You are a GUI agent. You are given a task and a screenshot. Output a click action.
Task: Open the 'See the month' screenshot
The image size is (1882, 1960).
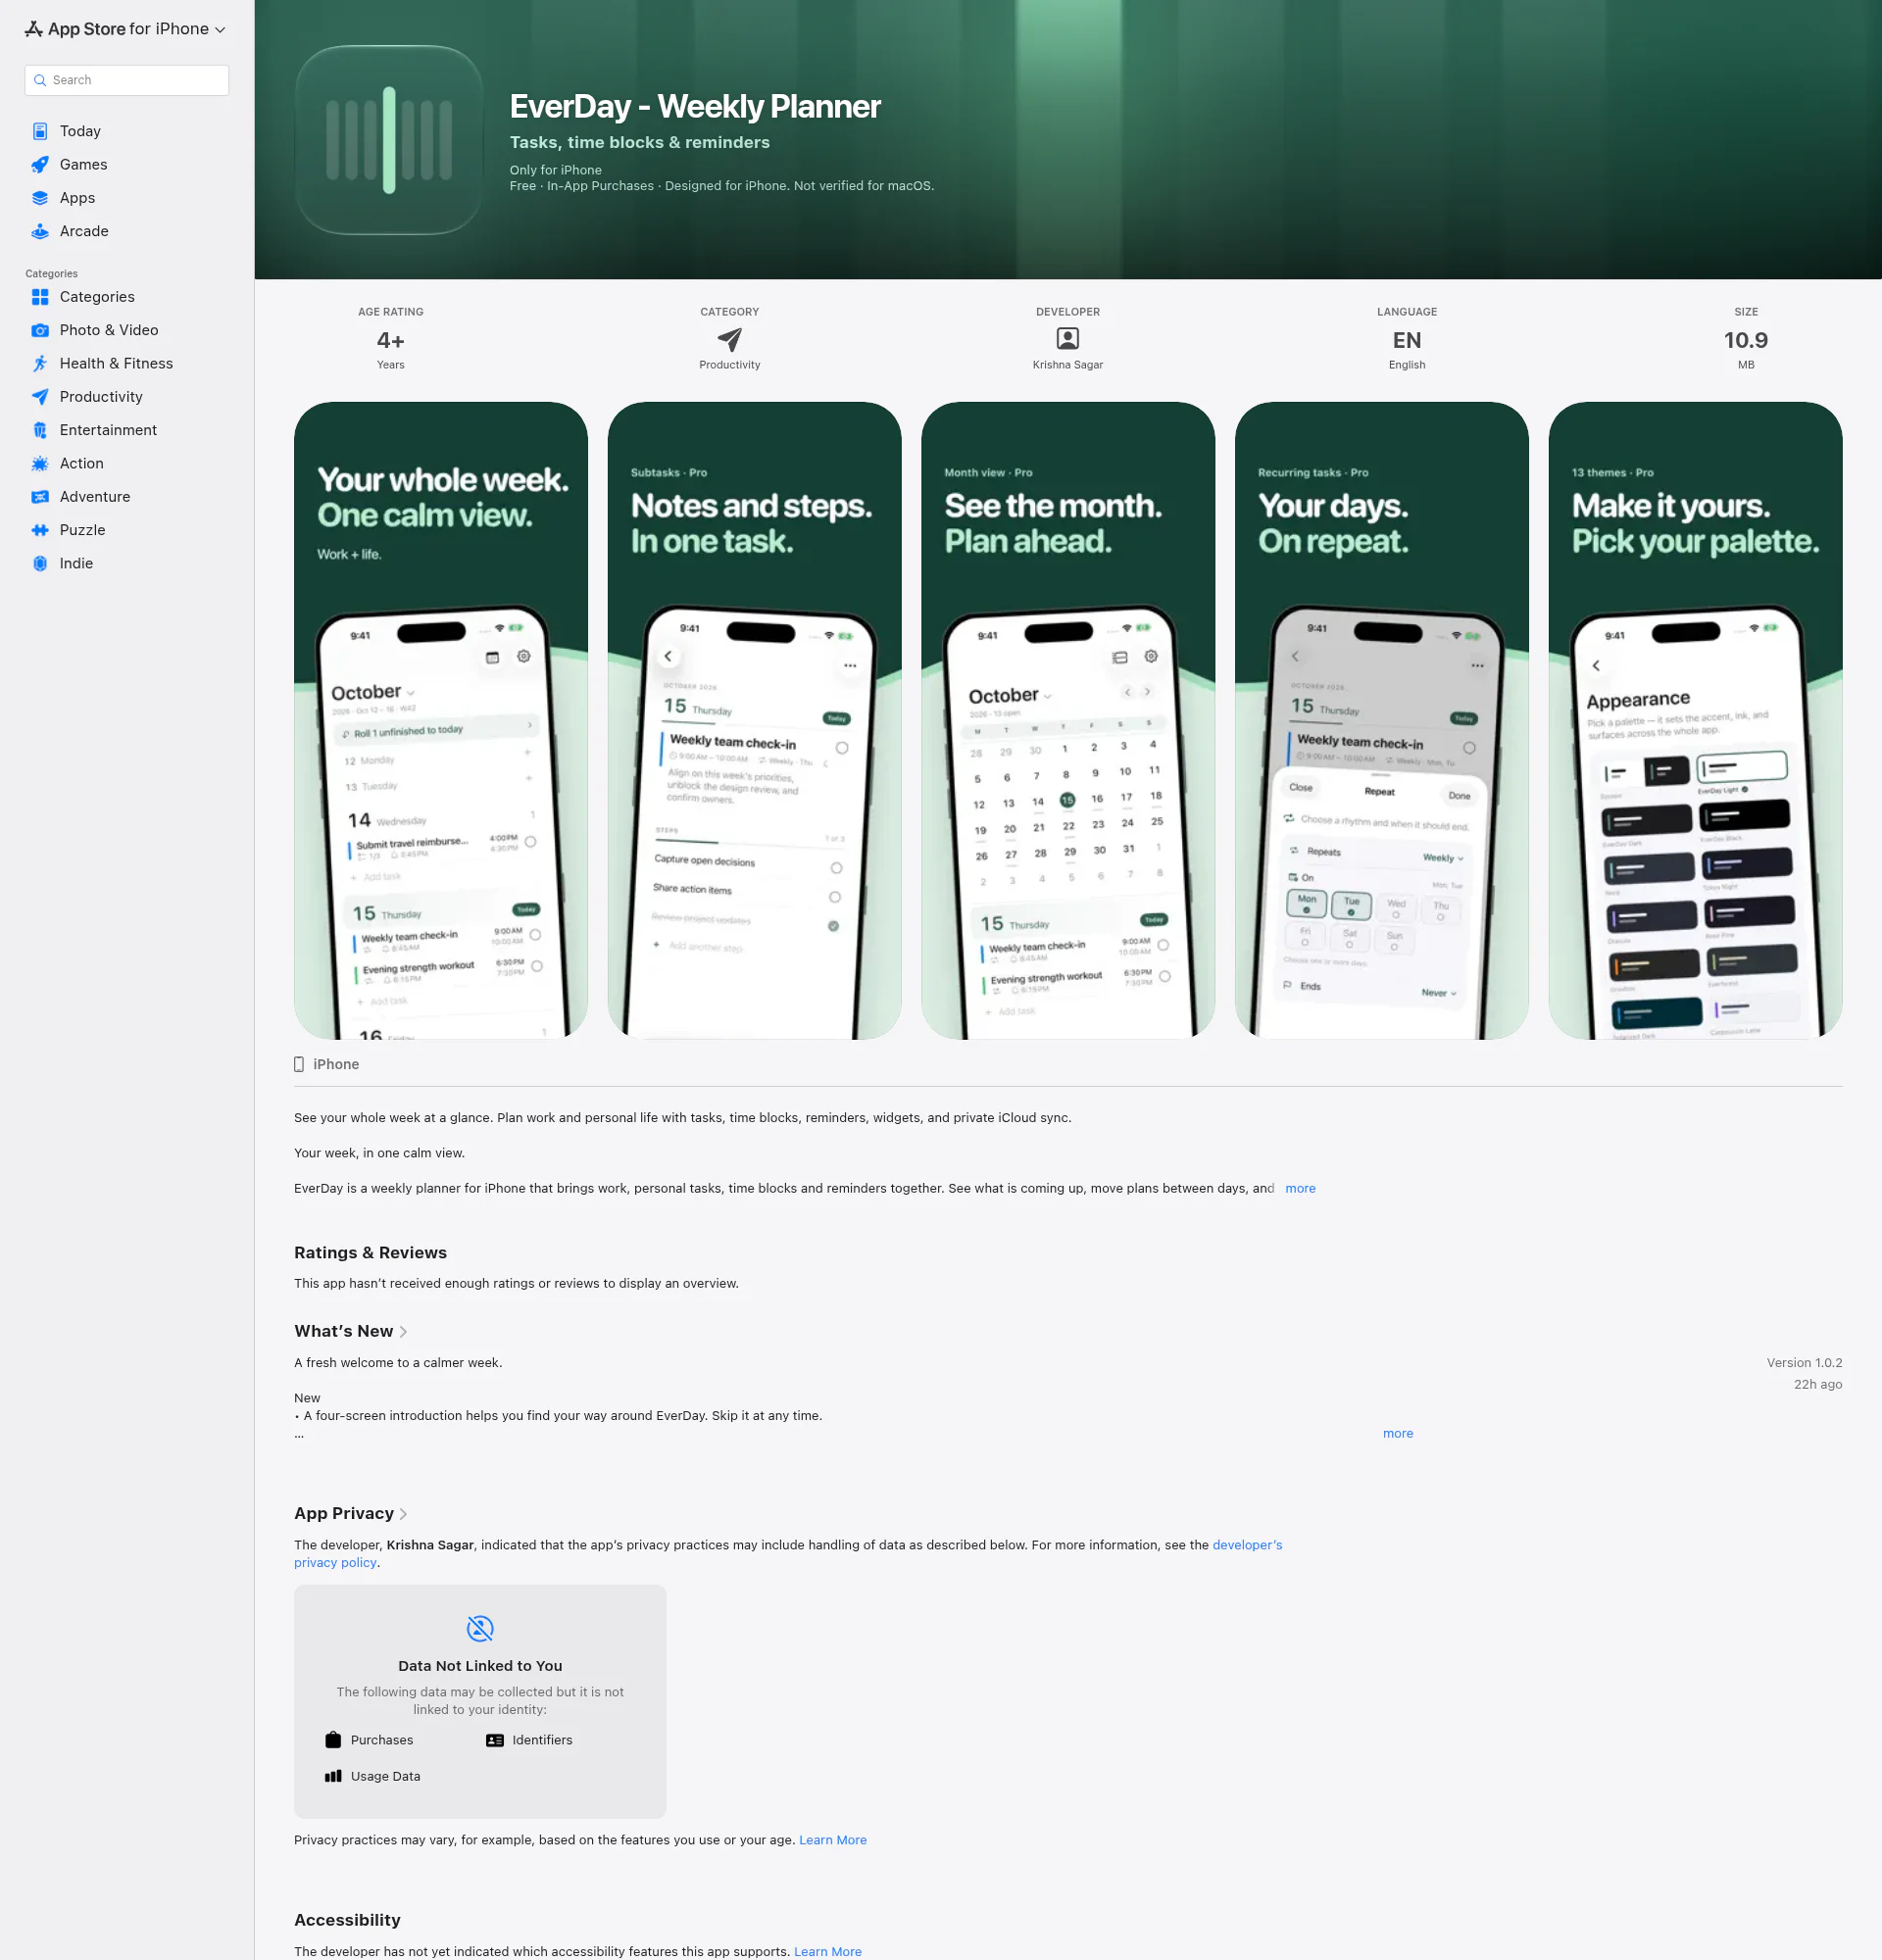tap(1068, 720)
